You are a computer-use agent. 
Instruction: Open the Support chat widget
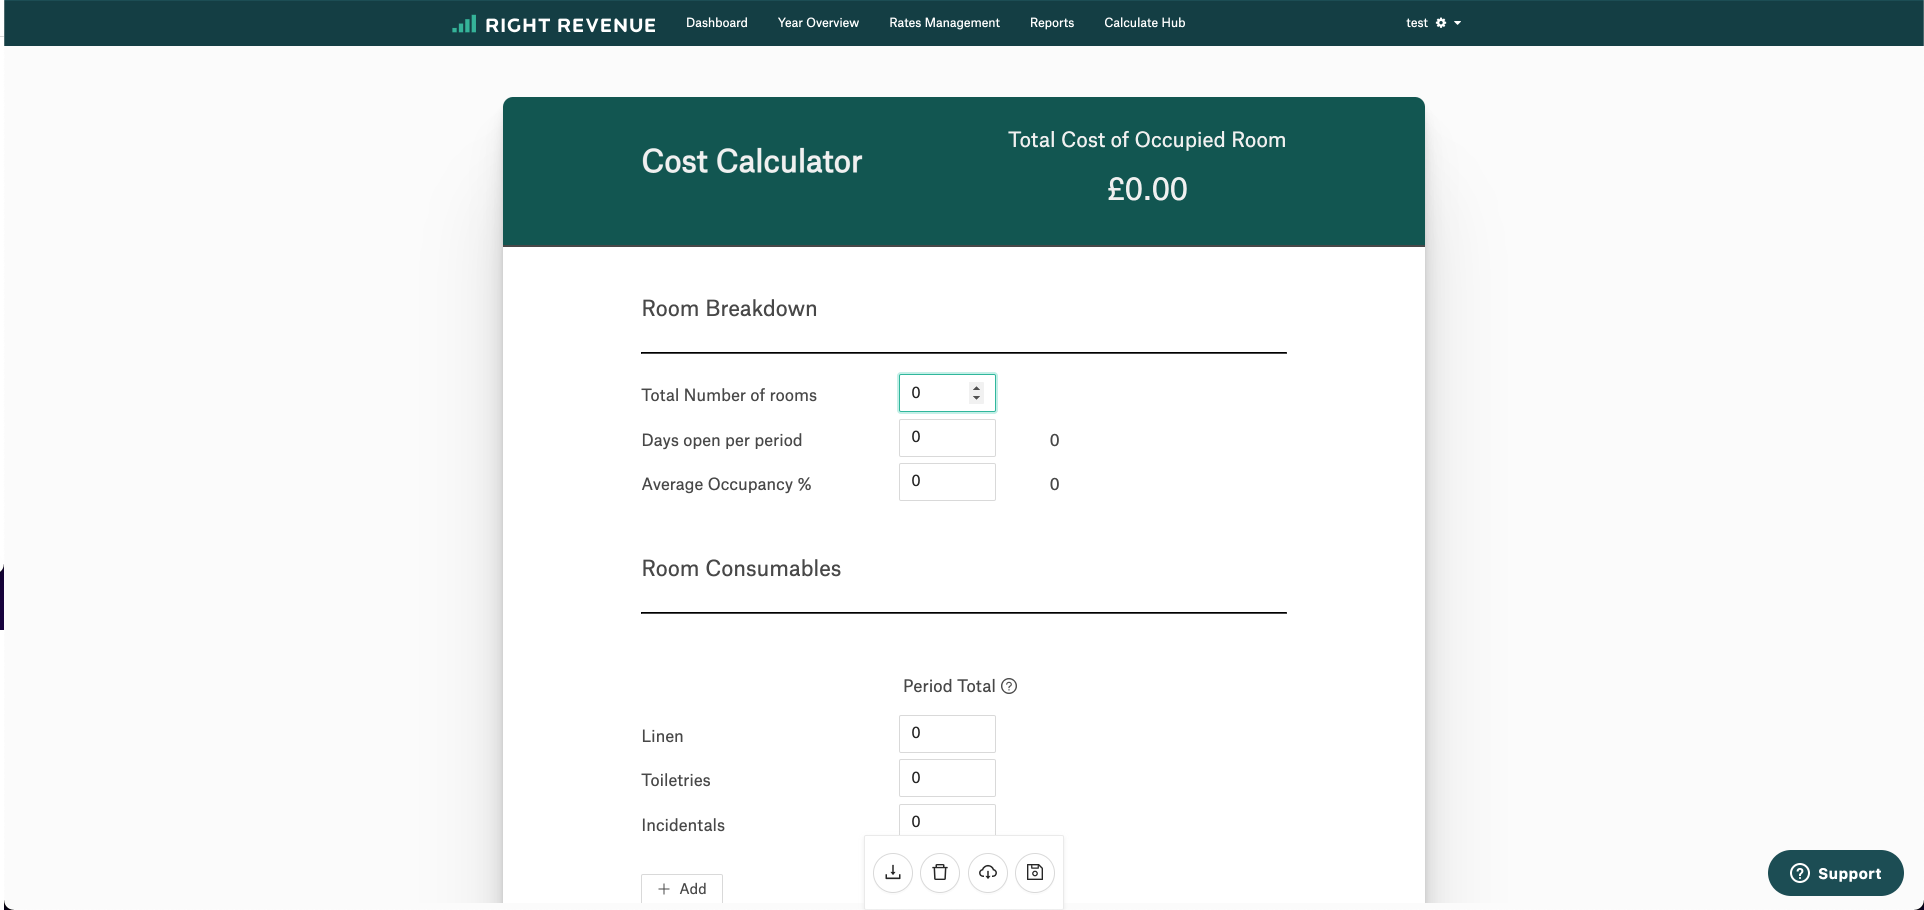pos(1835,873)
